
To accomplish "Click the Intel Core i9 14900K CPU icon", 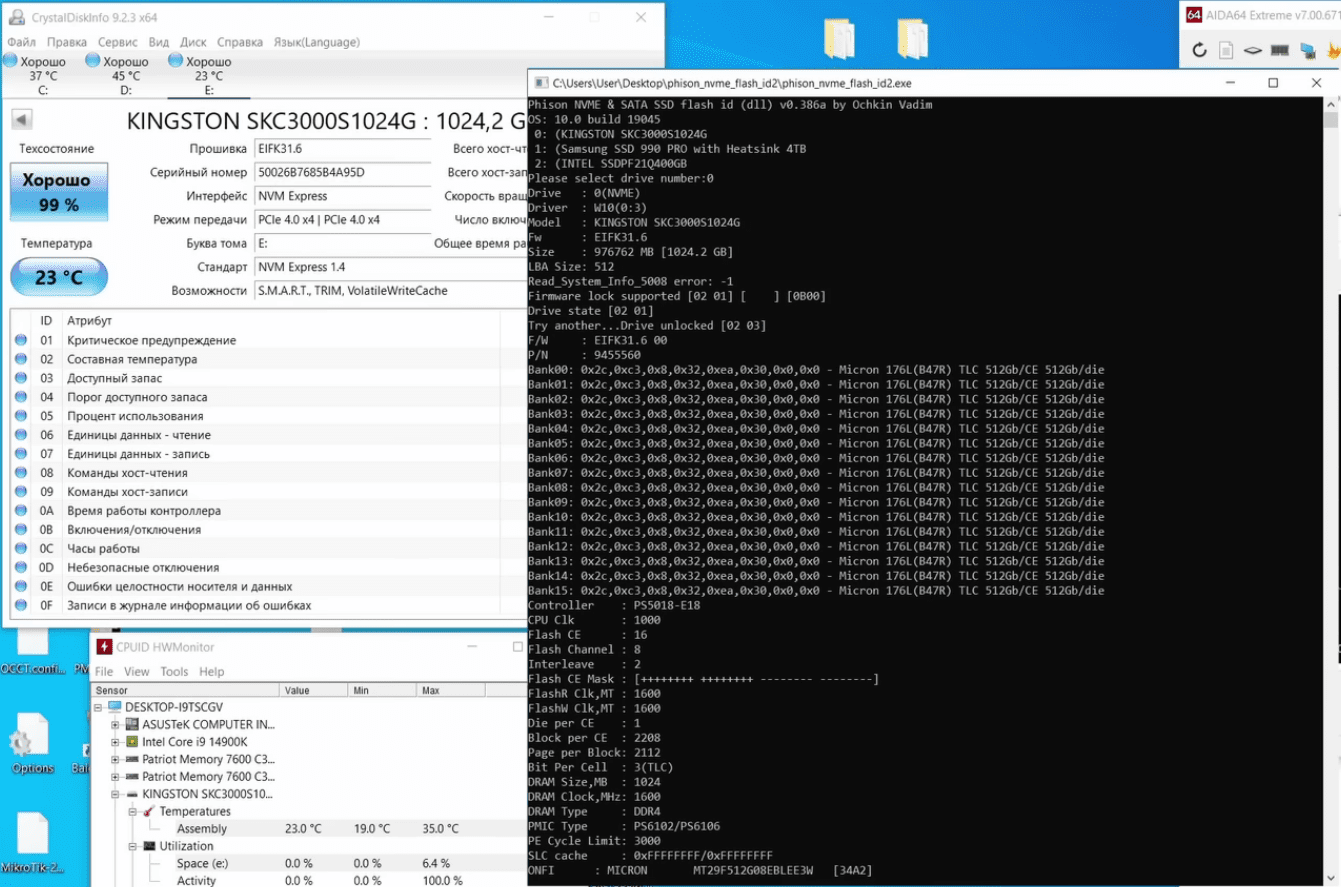I will [x=131, y=742].
